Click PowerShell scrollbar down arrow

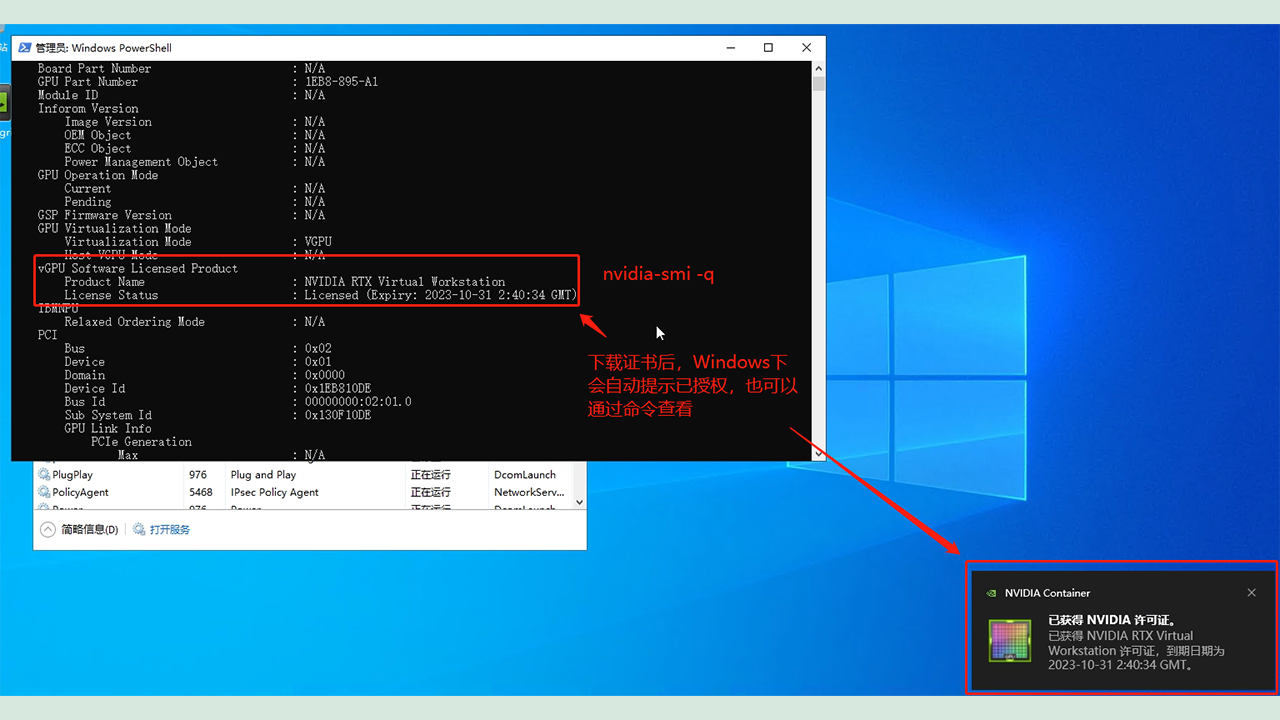819,453
